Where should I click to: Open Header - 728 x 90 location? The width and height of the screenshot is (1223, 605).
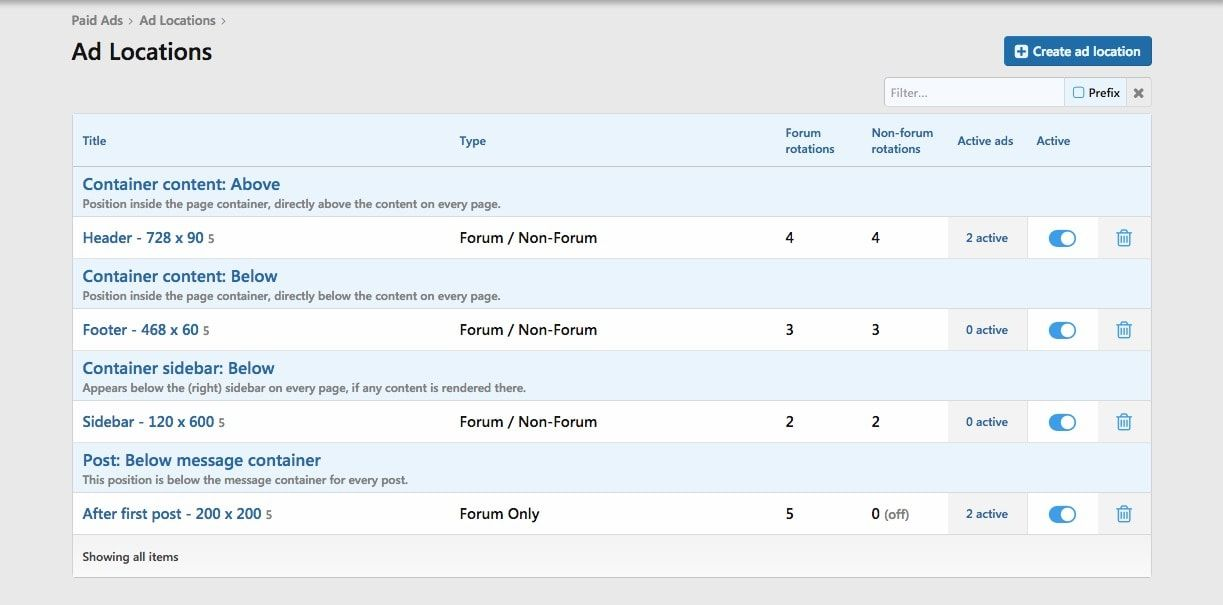(x=143, y=238)
